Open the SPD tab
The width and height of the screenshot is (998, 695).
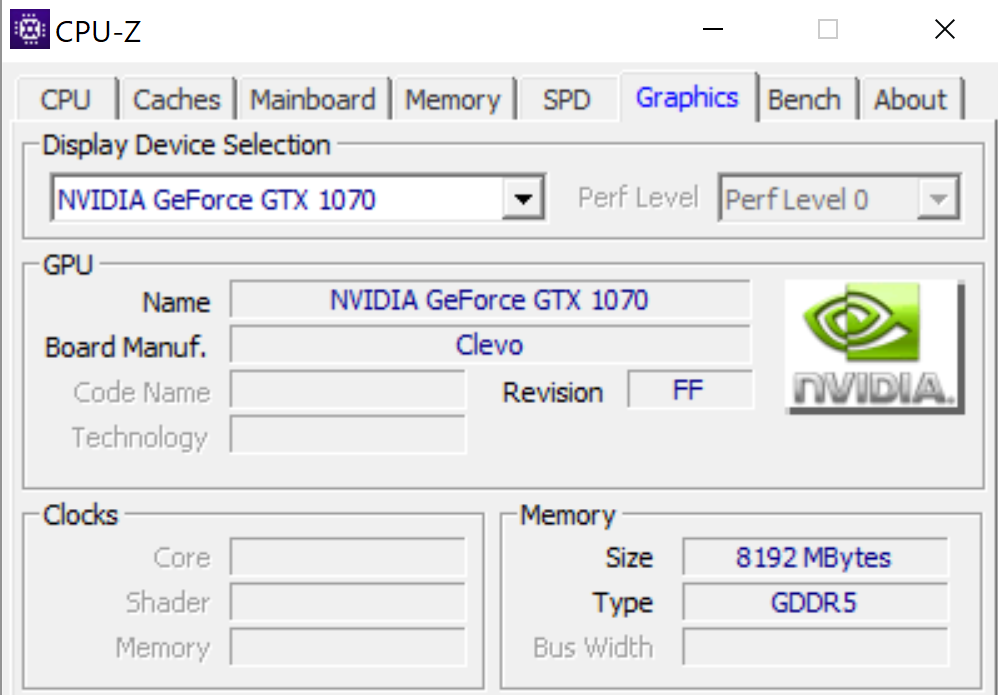point(566,99)
